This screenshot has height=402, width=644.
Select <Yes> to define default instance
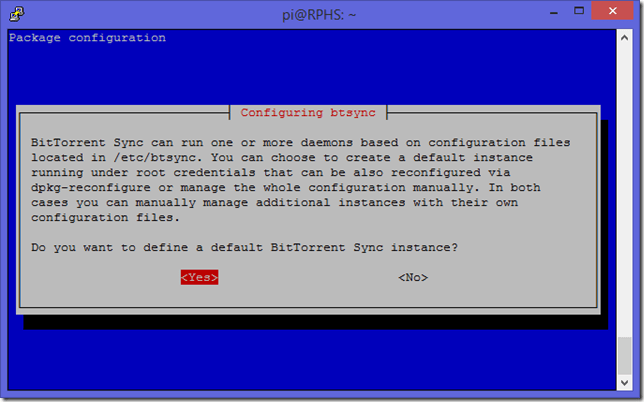click(x=199, y=277)
